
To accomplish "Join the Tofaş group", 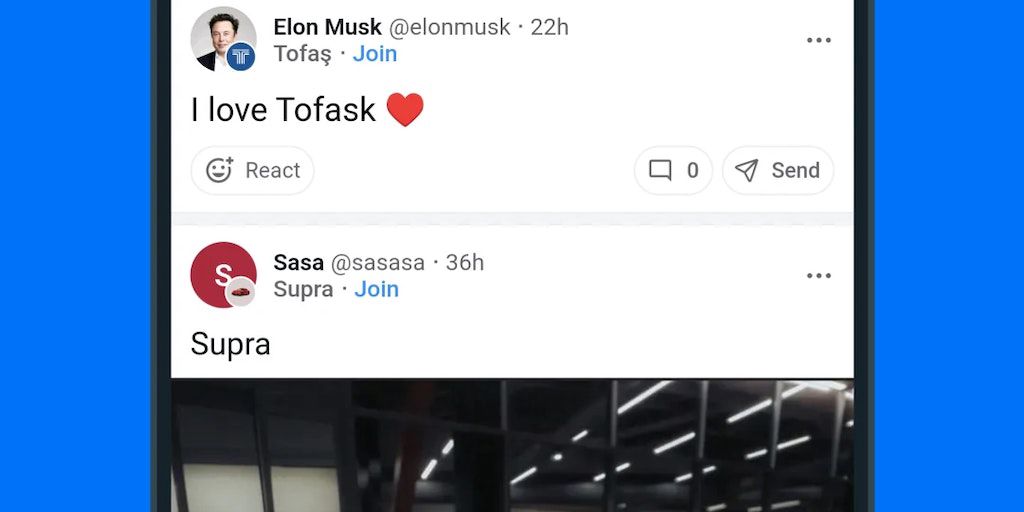I will coord(375,54).
